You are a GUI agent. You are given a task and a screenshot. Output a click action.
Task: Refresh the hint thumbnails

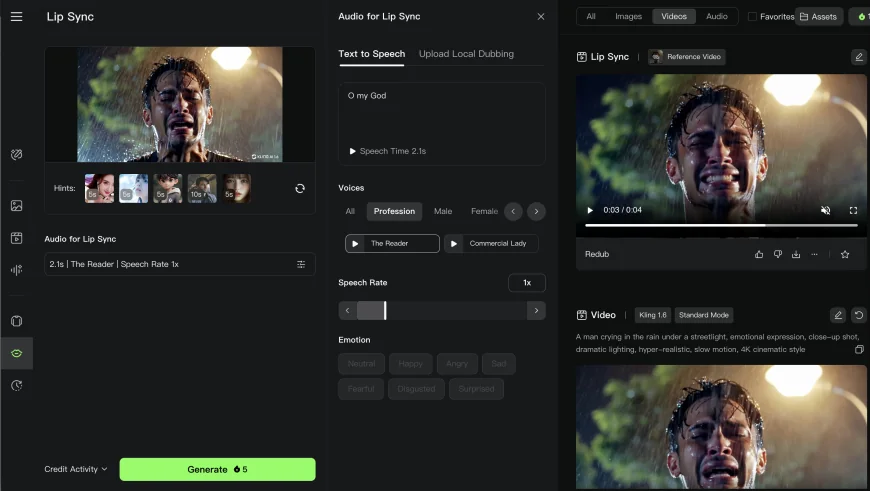[300, 189]
